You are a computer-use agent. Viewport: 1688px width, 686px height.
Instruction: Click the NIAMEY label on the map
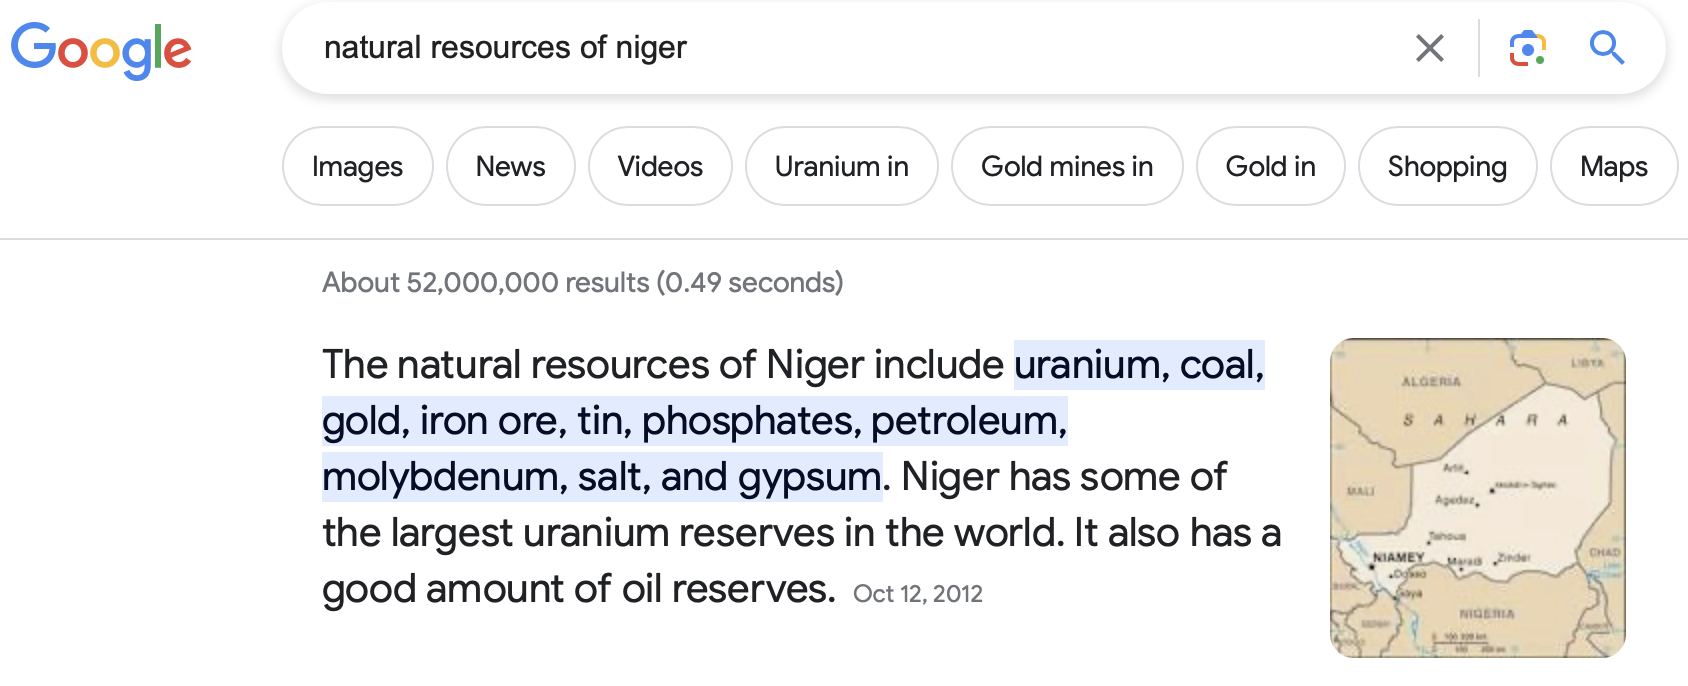1398,557
